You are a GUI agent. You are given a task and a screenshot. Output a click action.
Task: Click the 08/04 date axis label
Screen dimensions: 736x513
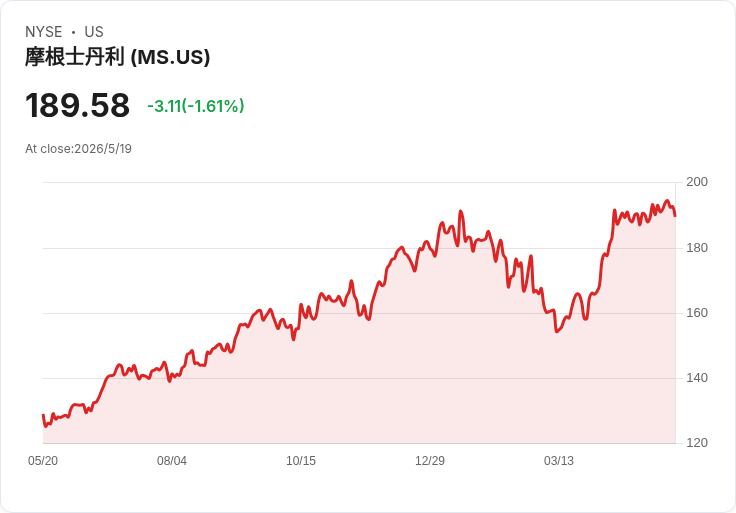(172, 460)
